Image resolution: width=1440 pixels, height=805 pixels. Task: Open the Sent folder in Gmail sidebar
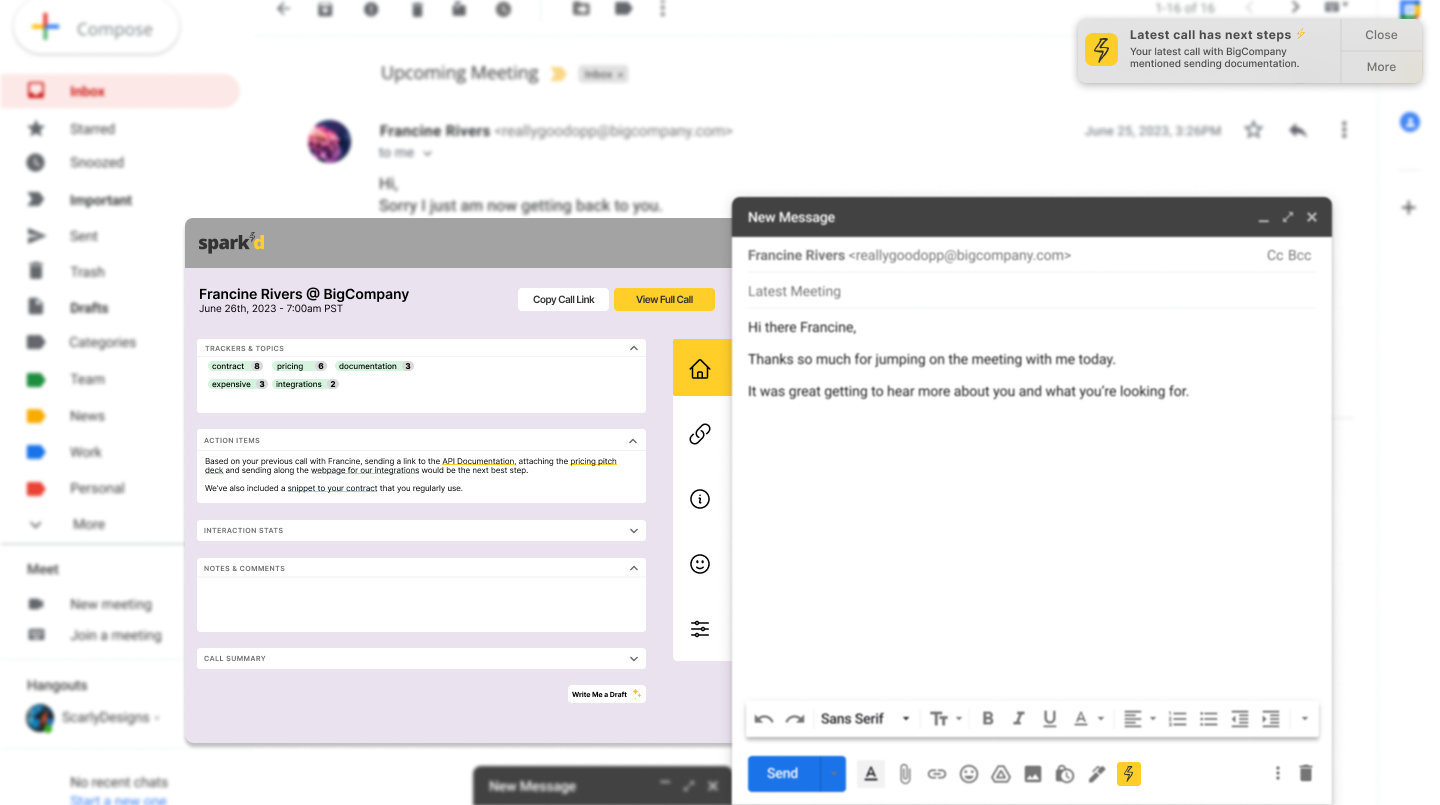click(x=84, y=236)
